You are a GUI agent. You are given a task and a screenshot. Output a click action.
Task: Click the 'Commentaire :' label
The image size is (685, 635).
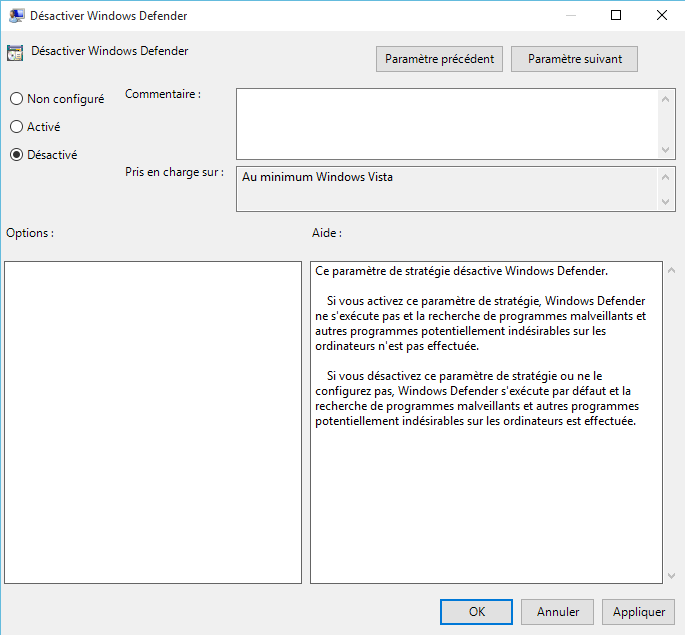tap(163, 94)
